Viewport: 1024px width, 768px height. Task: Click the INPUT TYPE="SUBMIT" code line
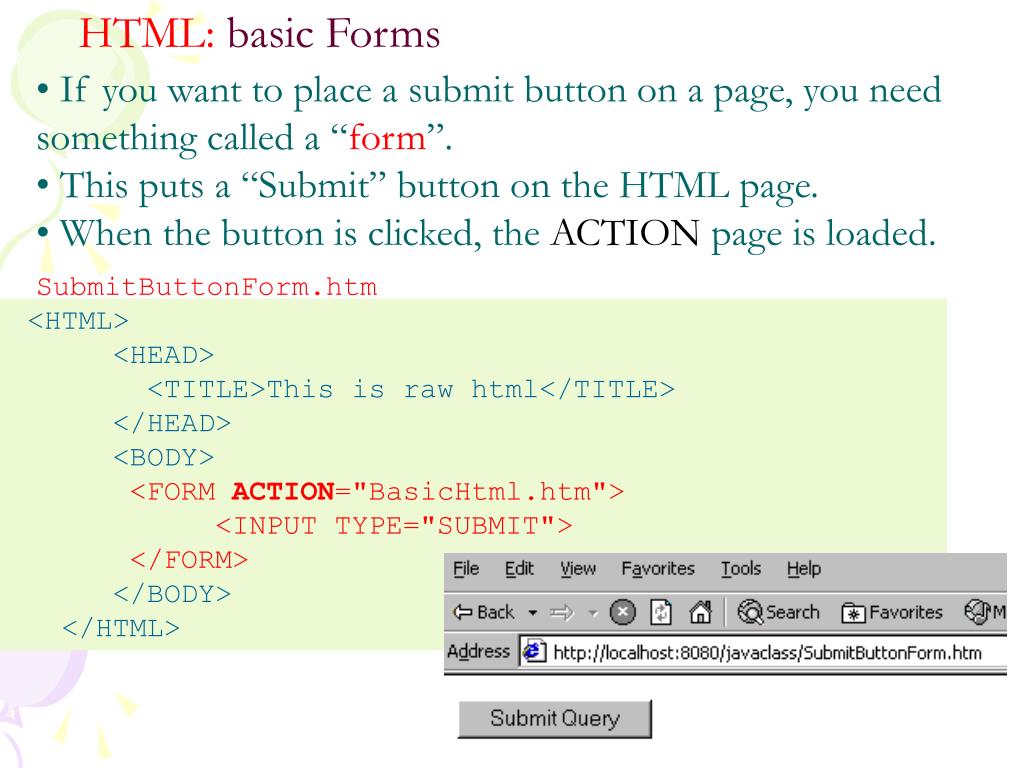394,526
